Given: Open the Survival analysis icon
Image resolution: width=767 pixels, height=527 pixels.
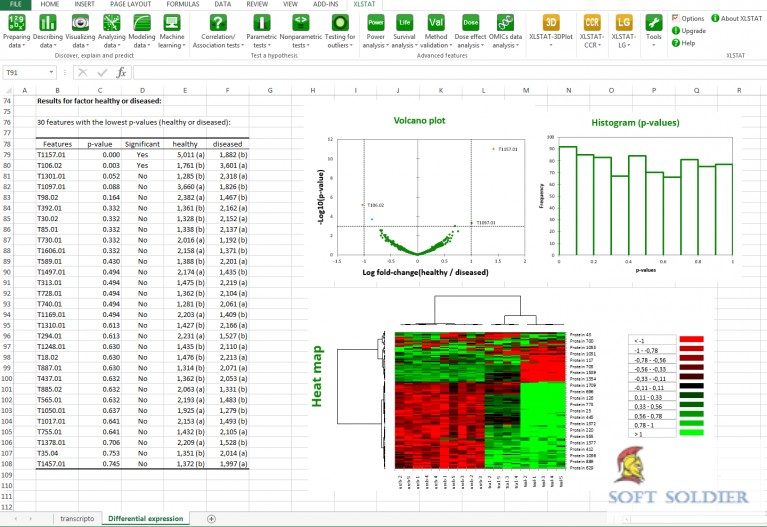Looking at the screenshot, I should tap(405, 23).
